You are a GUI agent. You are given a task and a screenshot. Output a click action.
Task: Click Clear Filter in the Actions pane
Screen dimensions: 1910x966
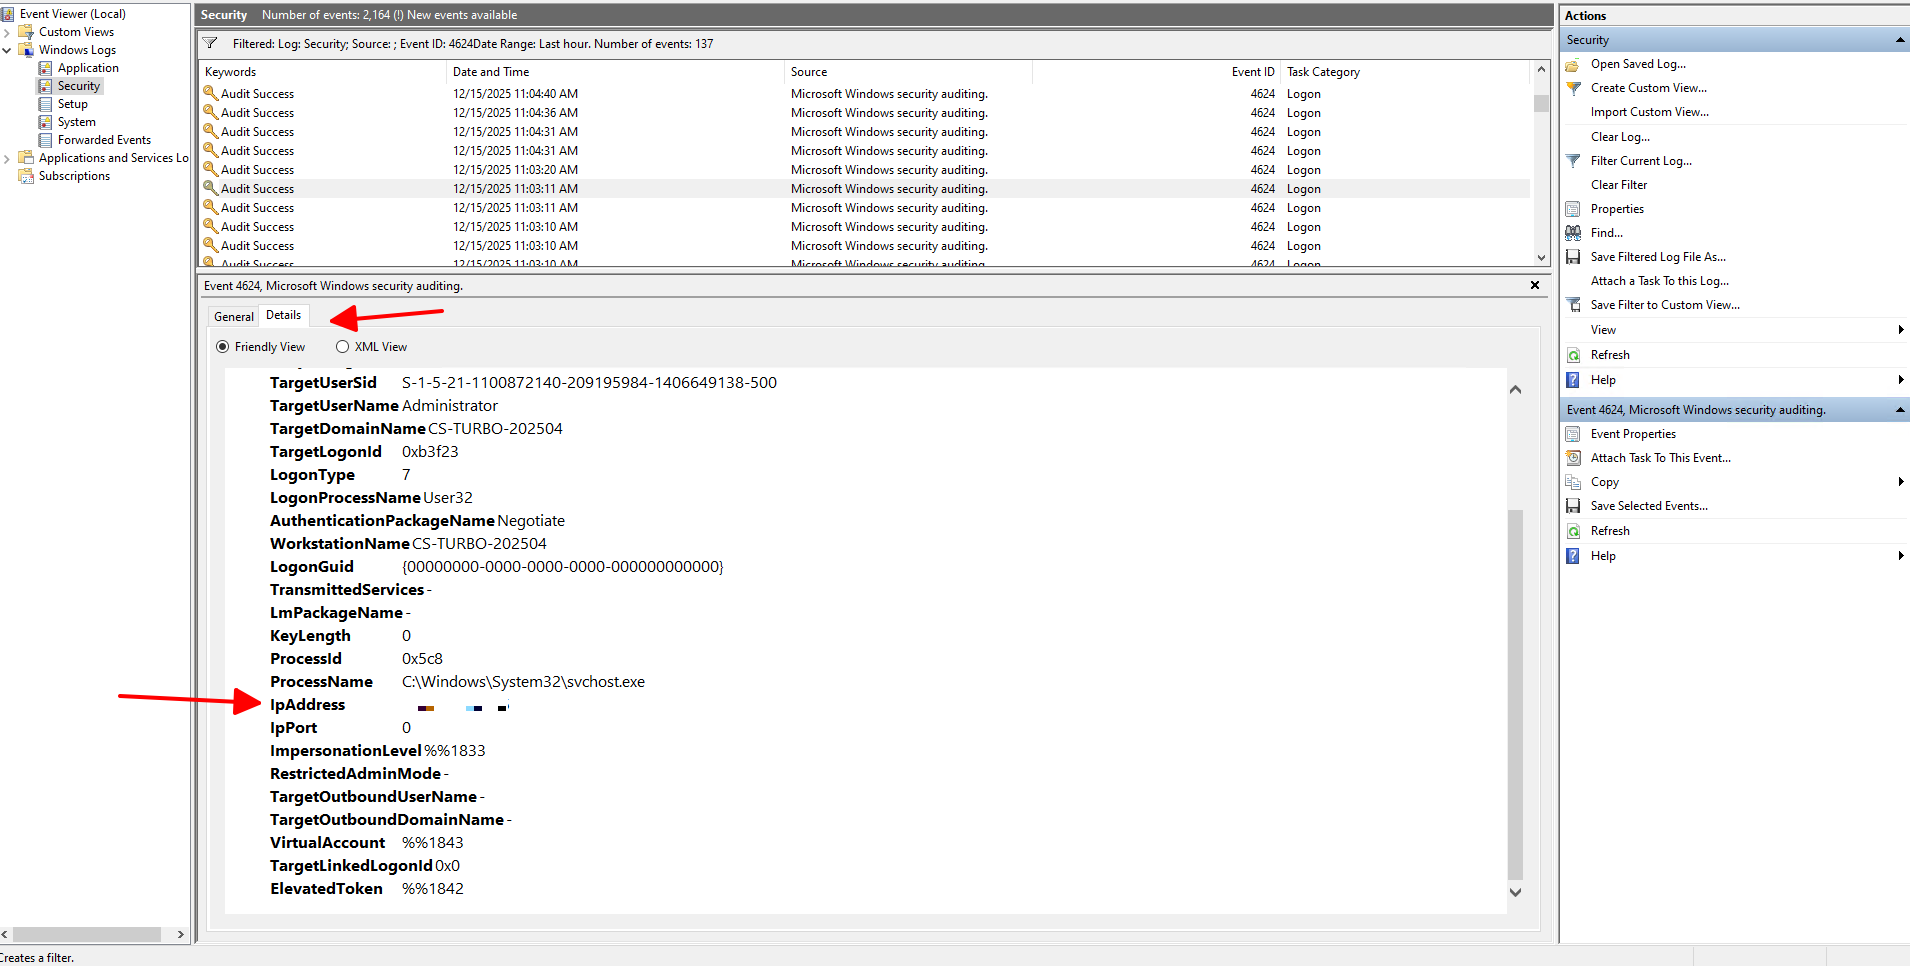(1618, 185)
